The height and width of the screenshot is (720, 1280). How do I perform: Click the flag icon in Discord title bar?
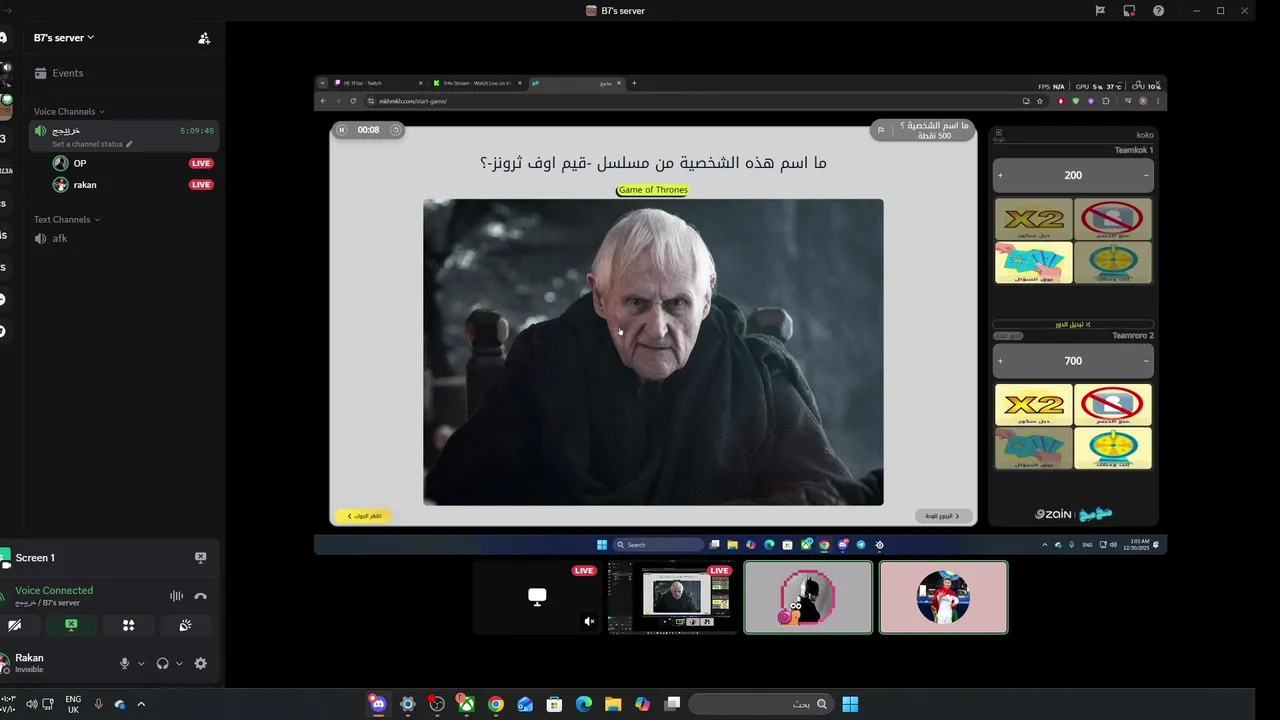coord(1100,11)
